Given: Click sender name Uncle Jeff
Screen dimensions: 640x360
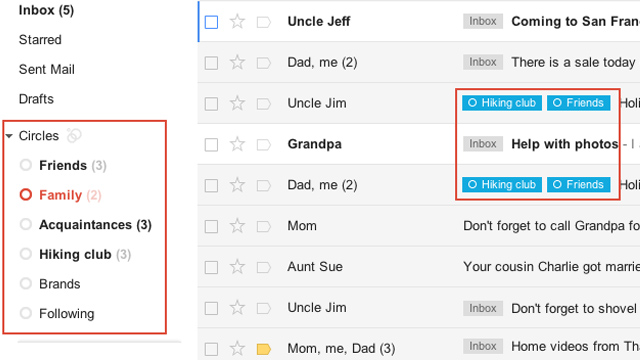Looking at the screenshot, I should pos(319,21).
